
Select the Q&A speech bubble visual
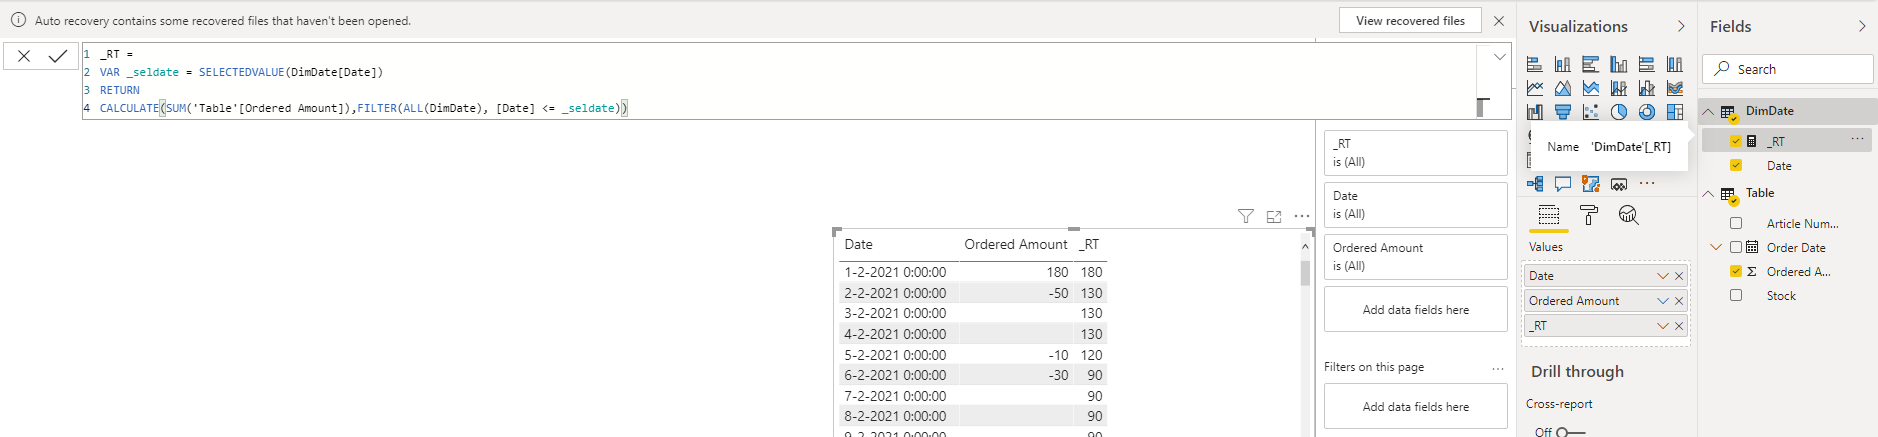pyautogui.click(x=1563, y=184)
